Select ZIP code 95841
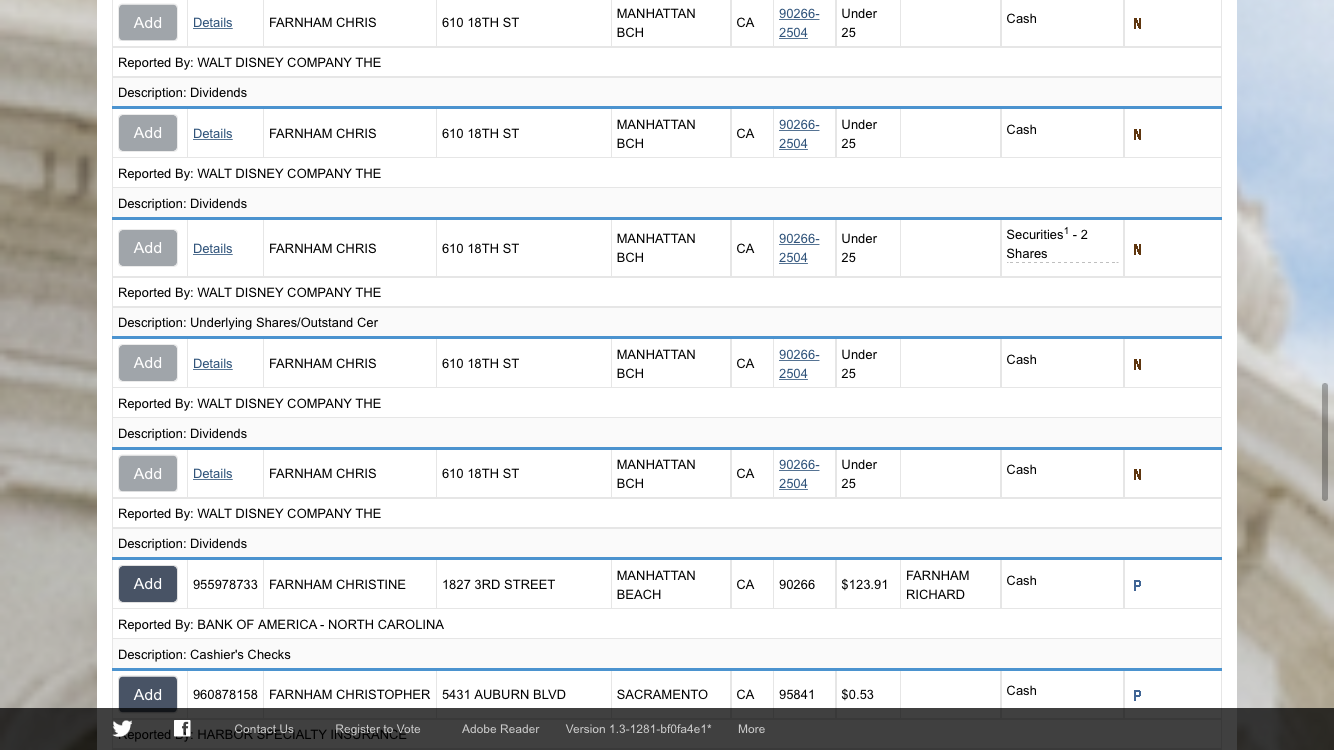 [x=797, y=694]
